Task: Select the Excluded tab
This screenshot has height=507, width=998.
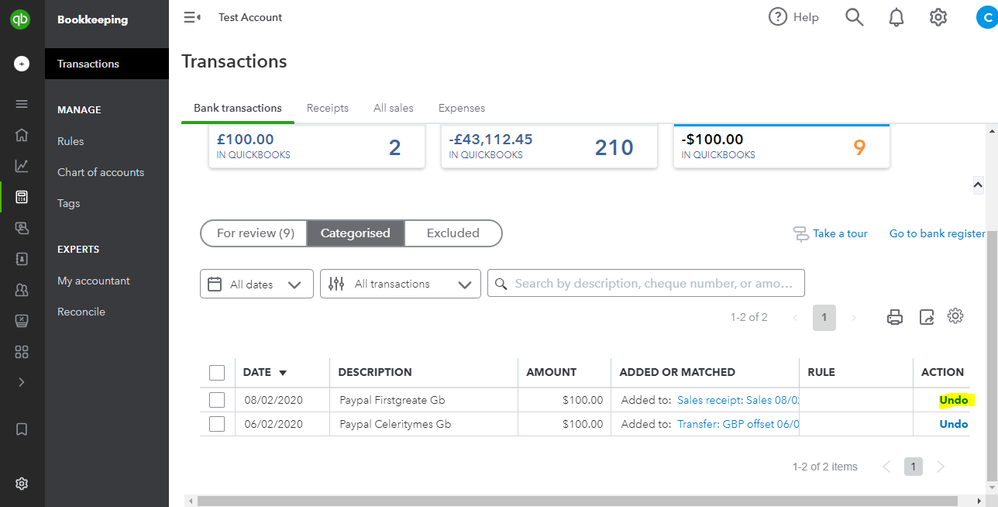Action: [x=453, y=233]
